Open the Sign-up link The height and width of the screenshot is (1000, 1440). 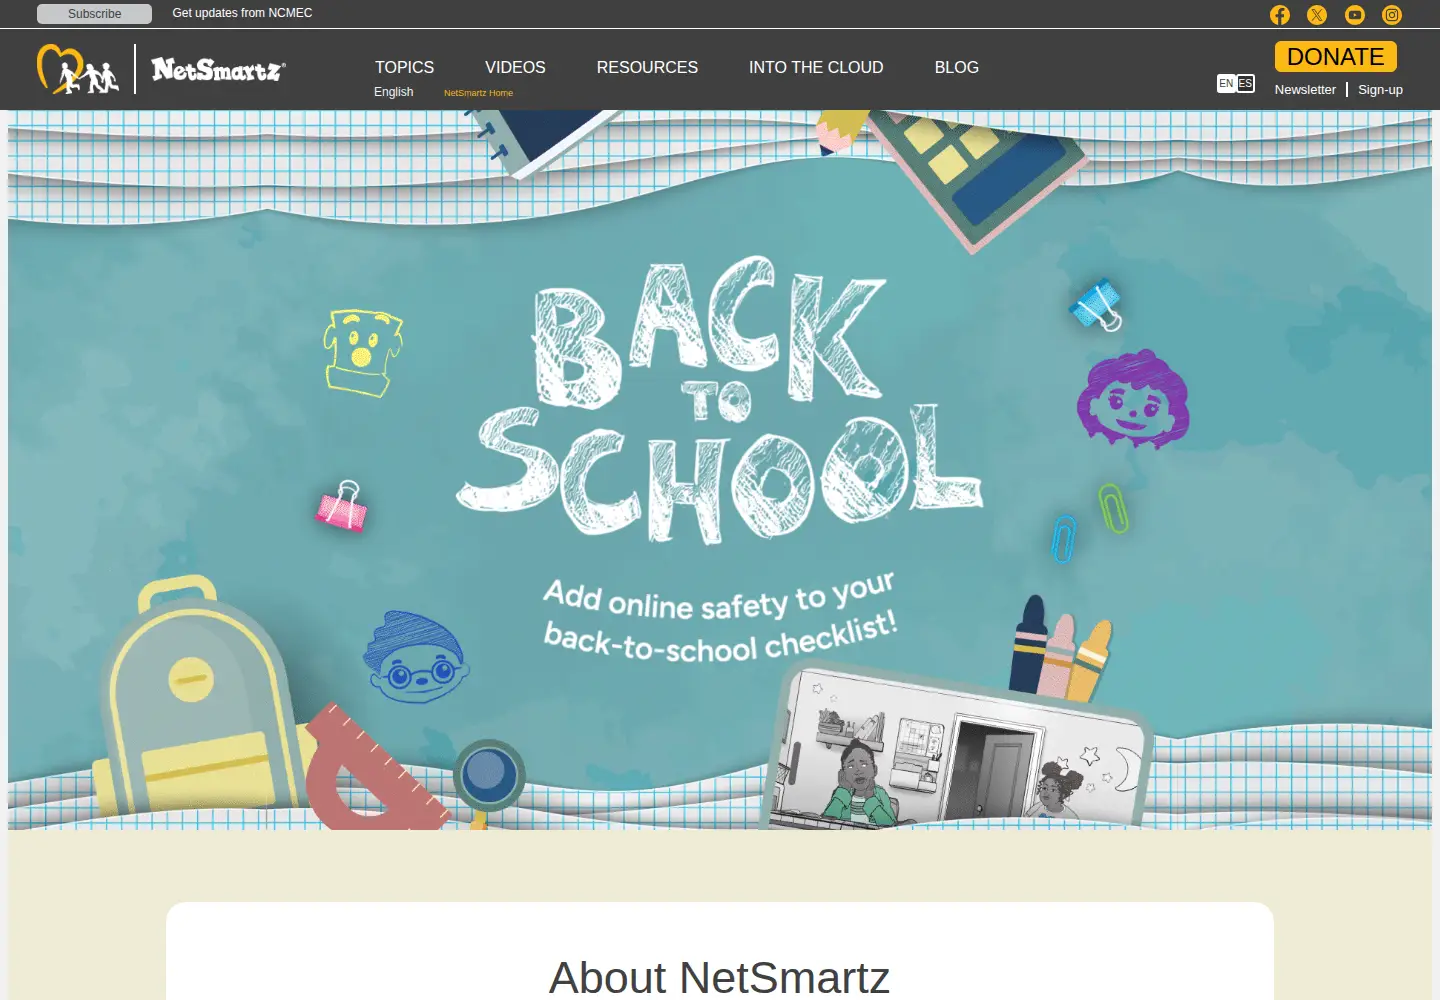[1380, 89]
